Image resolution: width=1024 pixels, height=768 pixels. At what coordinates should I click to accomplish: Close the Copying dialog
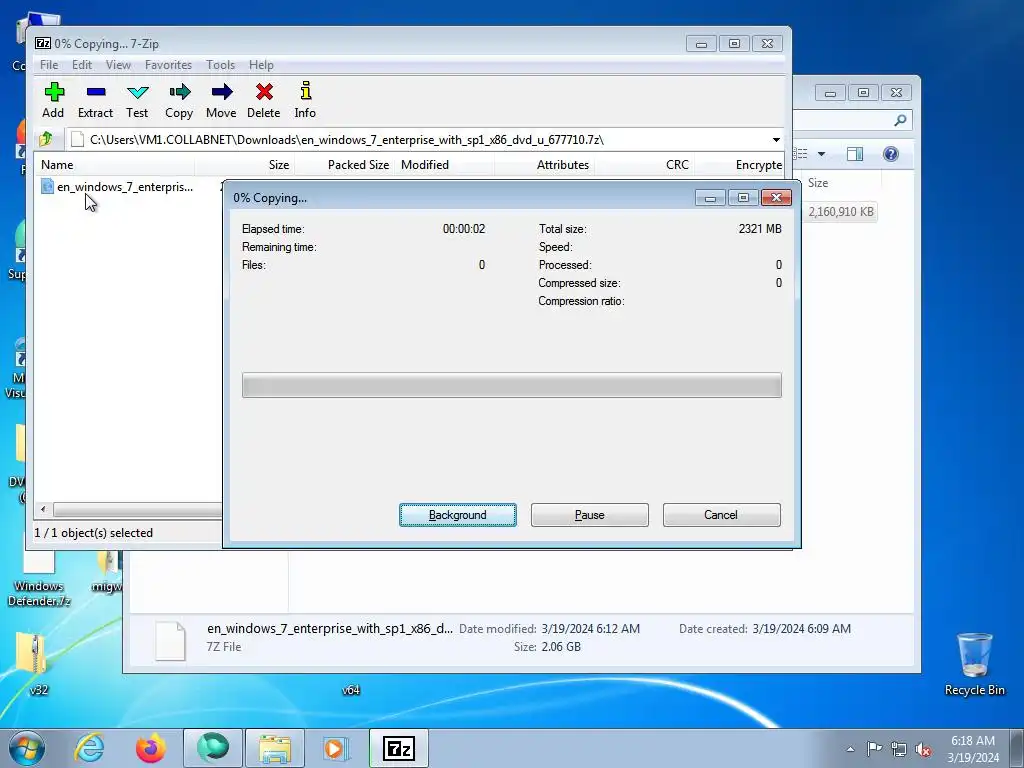(x=776, y=197)
